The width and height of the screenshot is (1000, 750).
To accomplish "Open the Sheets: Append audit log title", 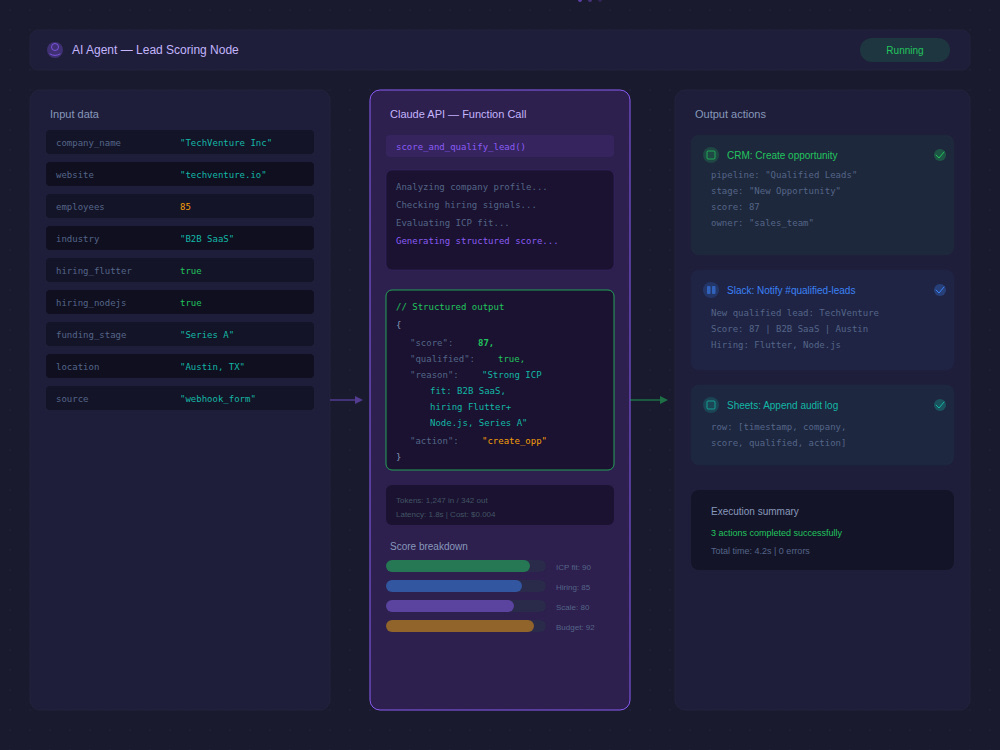I will pos(782,406).
